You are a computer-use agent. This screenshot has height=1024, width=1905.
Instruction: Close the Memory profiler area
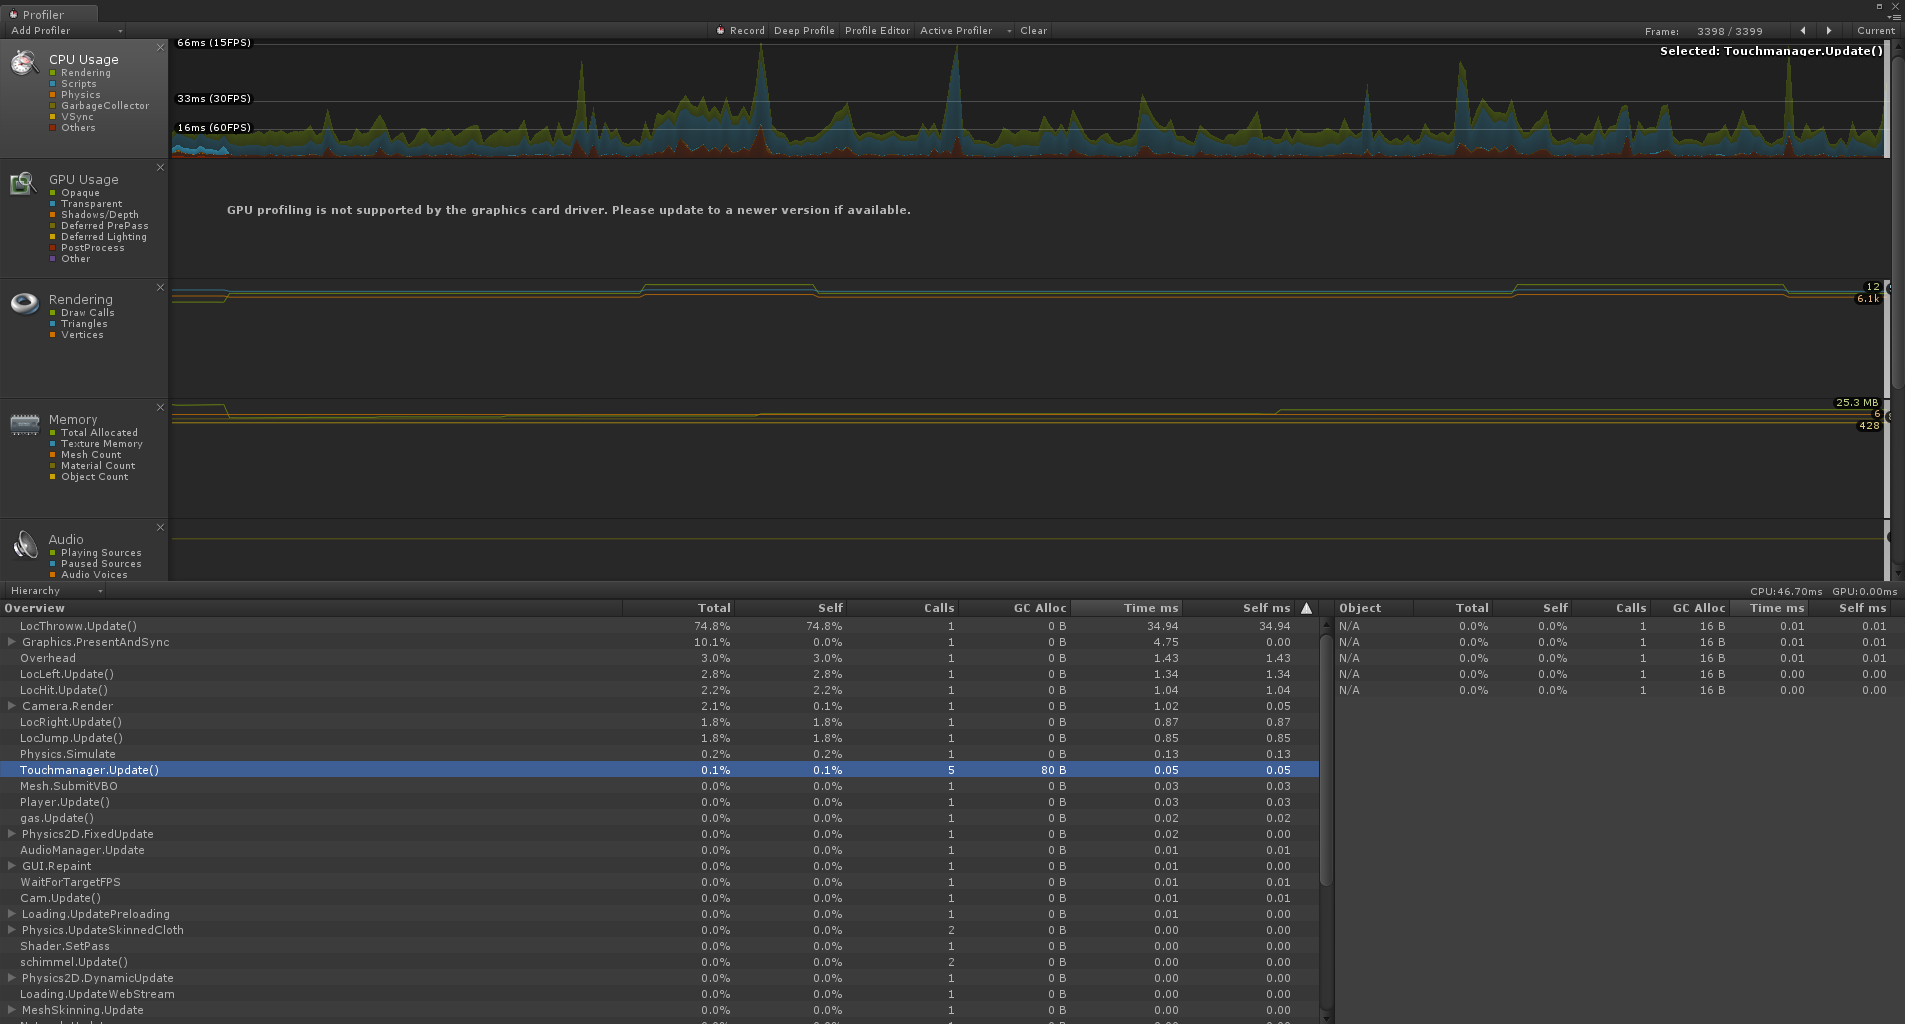160,407
